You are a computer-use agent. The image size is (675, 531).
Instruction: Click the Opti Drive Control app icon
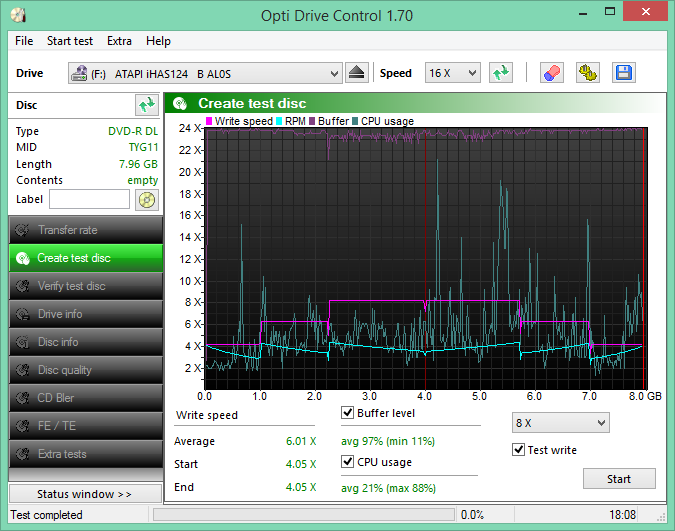19,16
